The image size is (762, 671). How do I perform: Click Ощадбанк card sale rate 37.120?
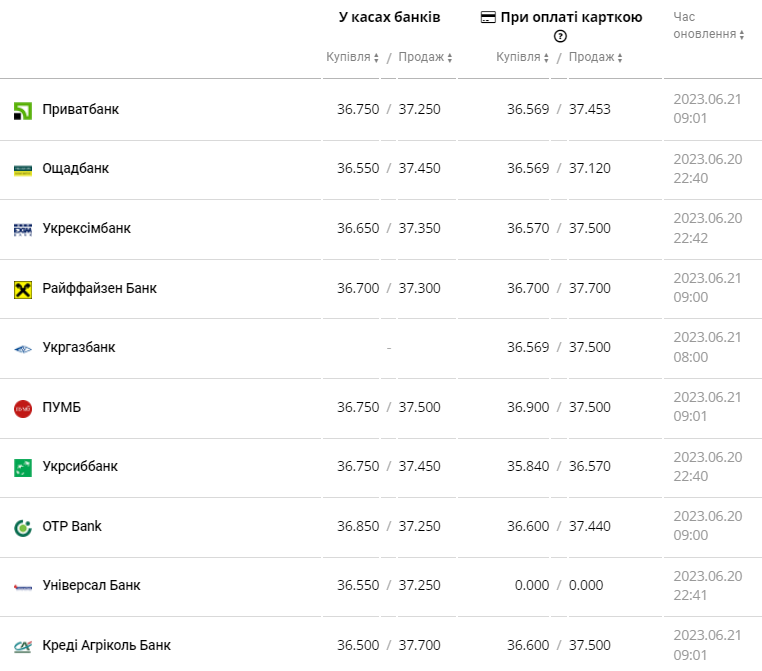(x=589, y=169)
